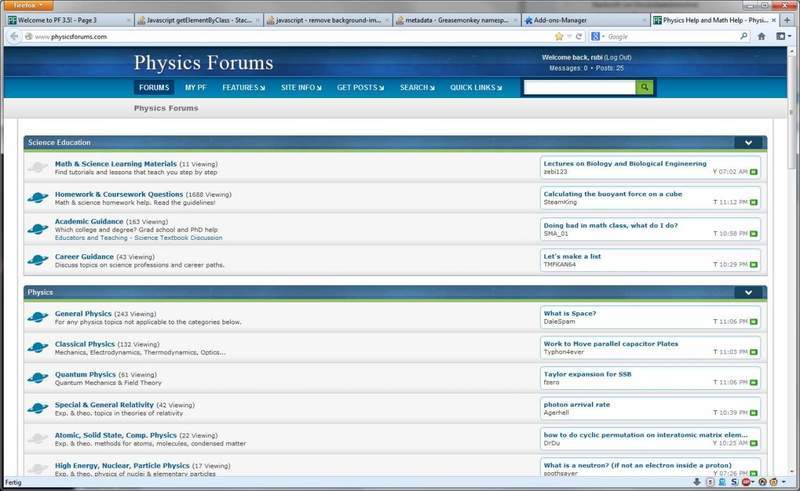Open the new tab plus button

(787, 20)
